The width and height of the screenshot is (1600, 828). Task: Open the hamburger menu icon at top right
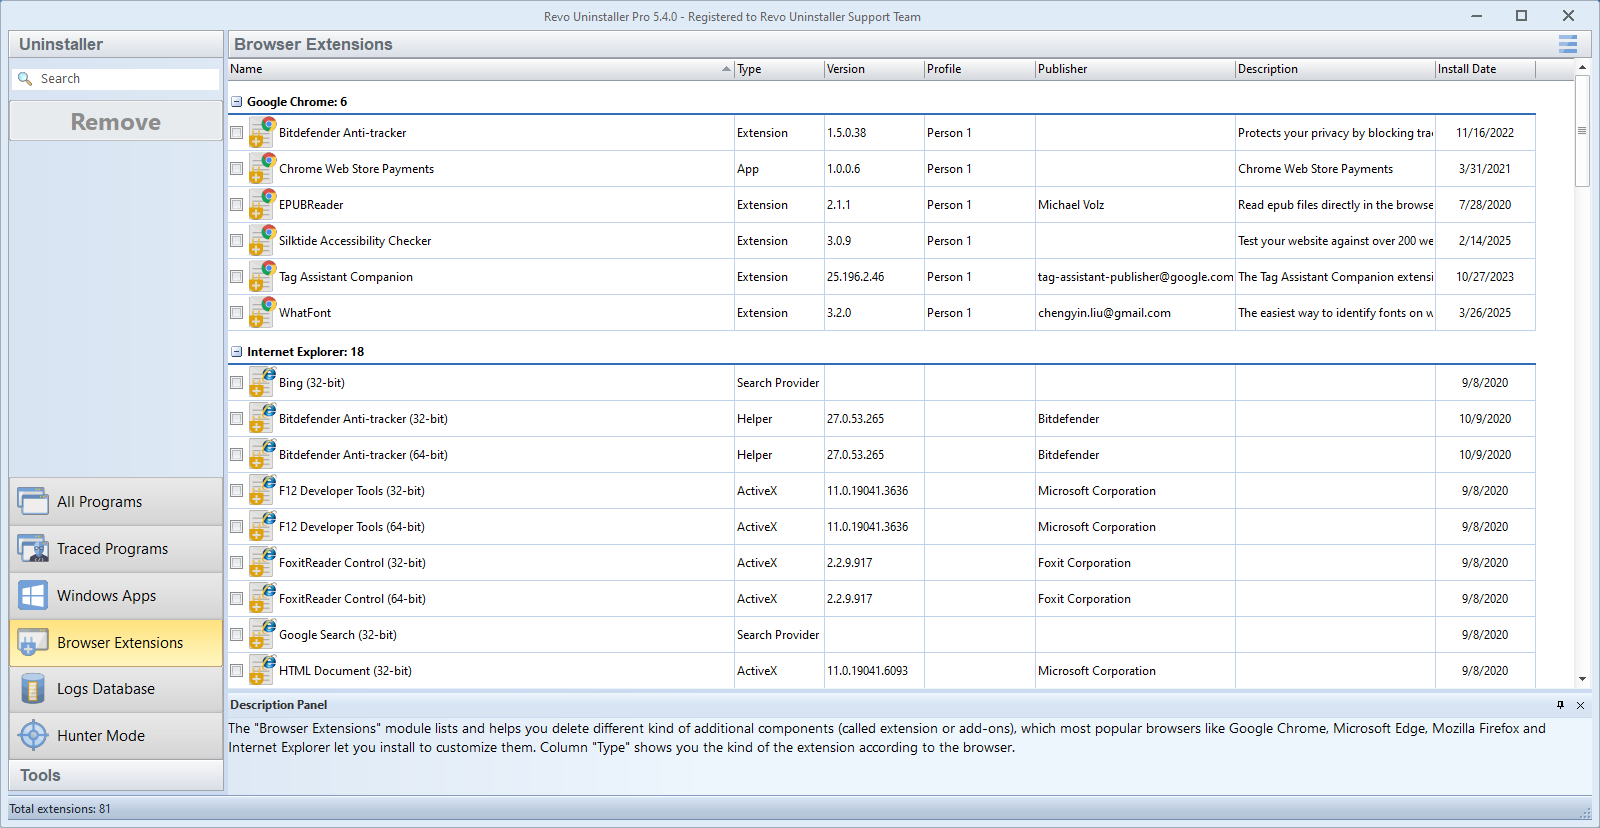[1567, 44]
